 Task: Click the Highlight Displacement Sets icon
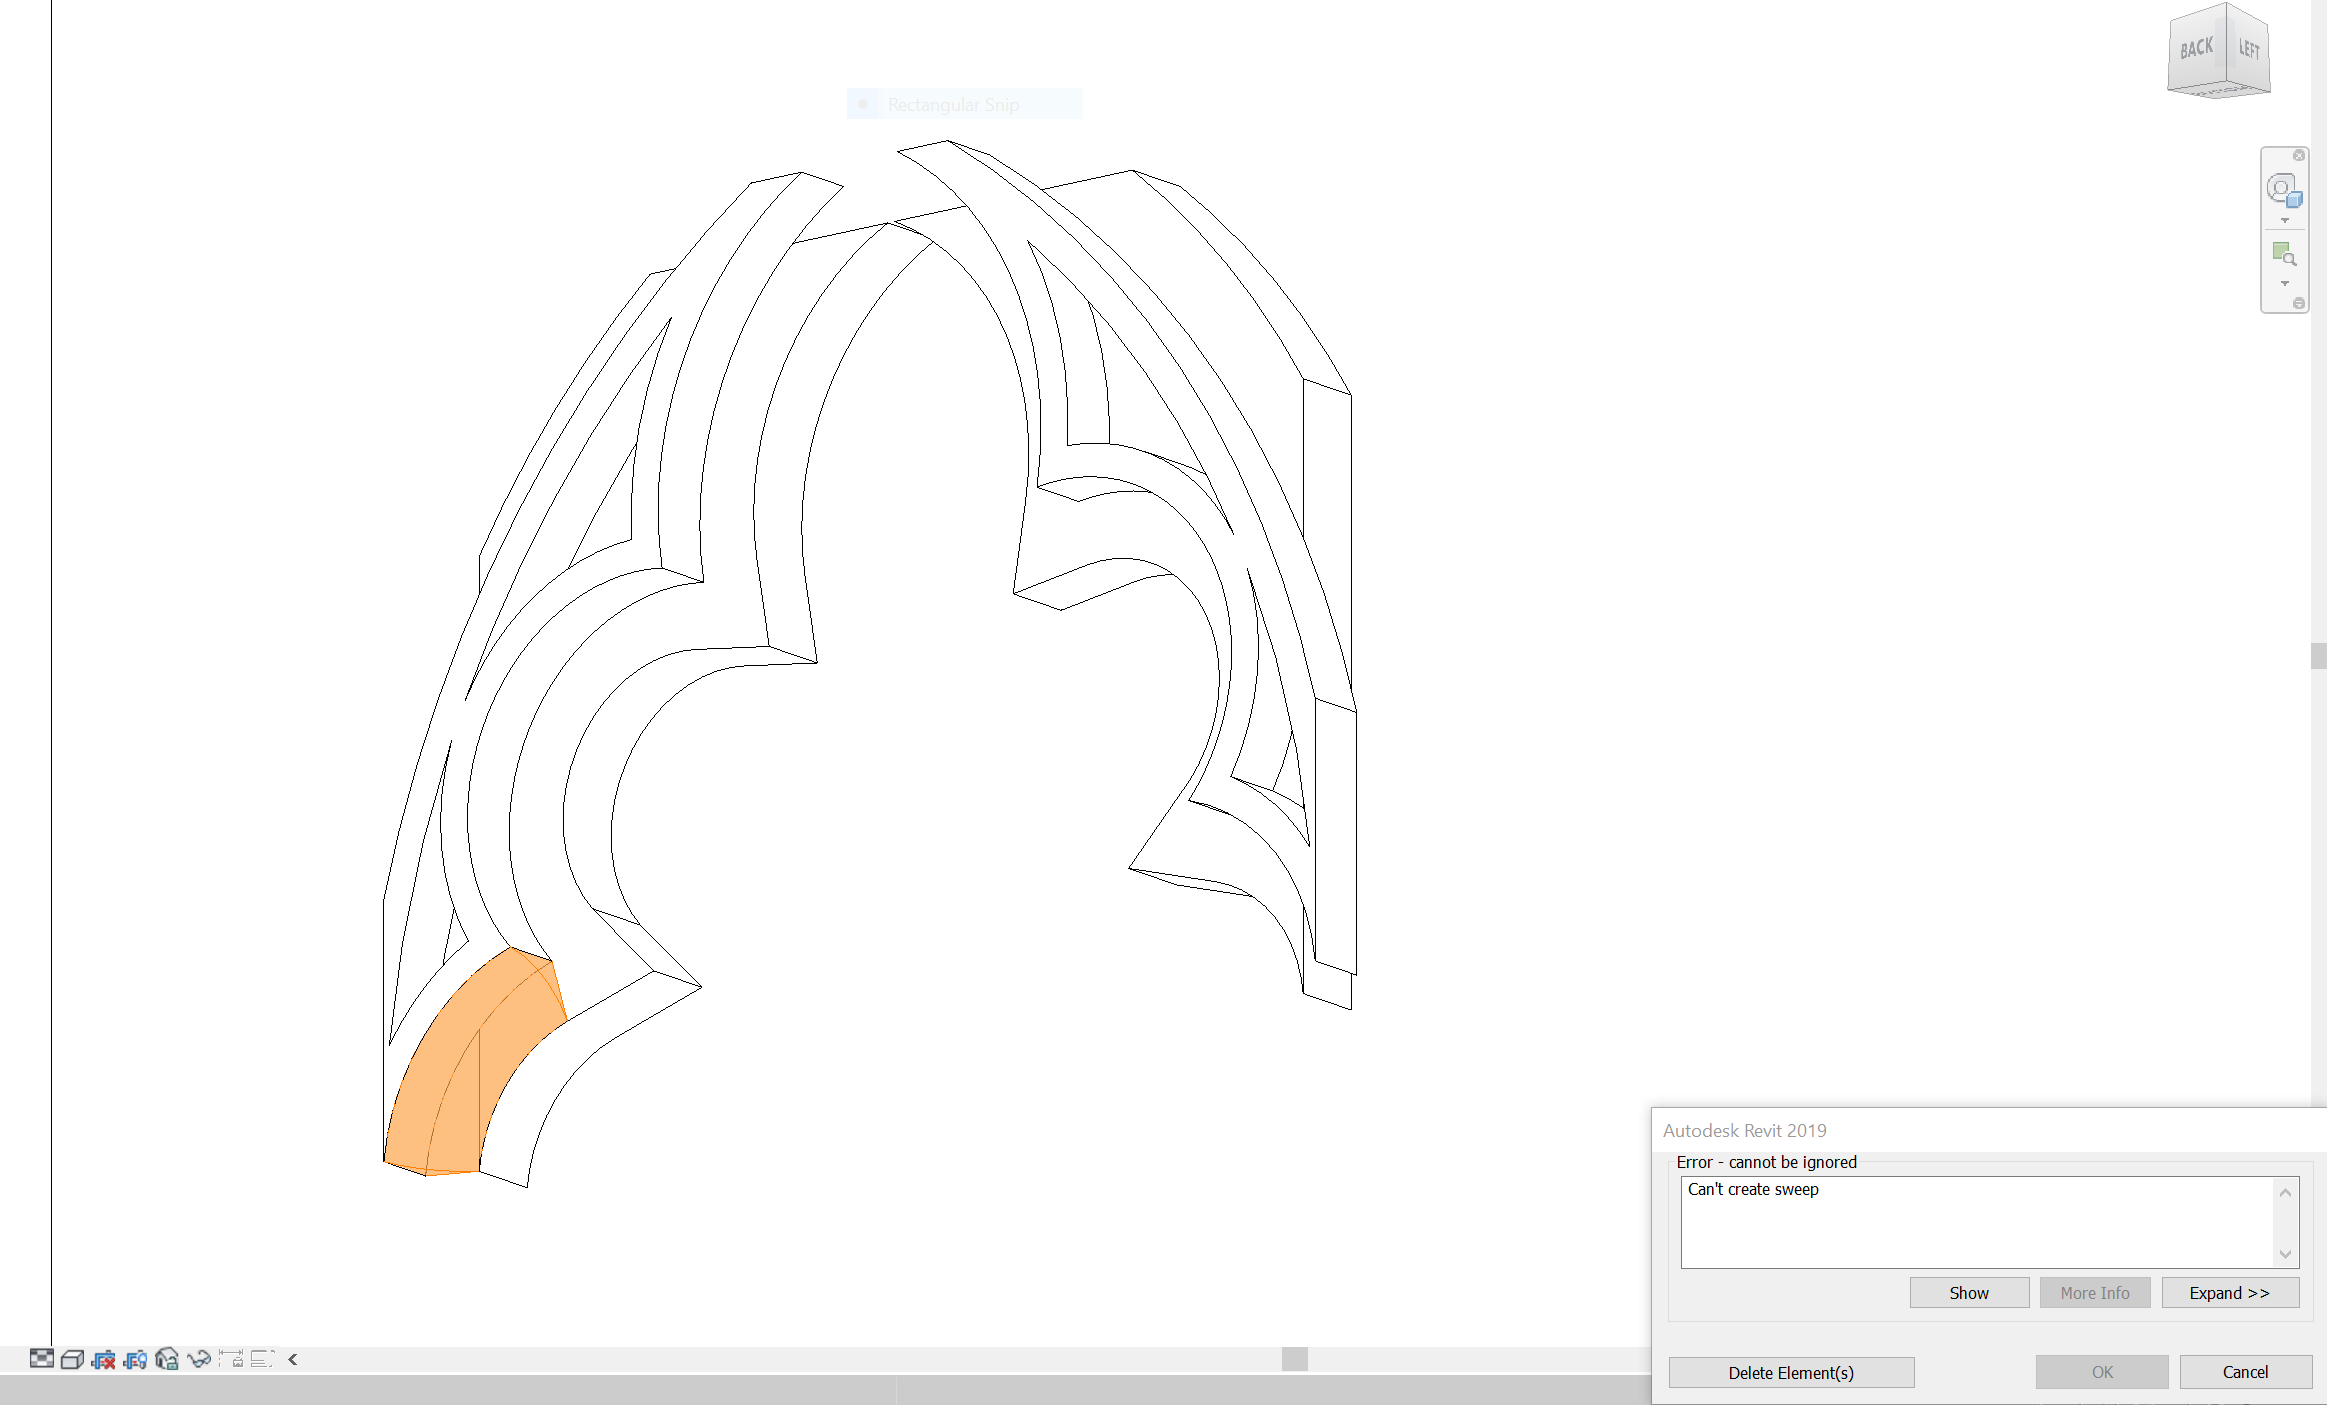click(262, 1359)
